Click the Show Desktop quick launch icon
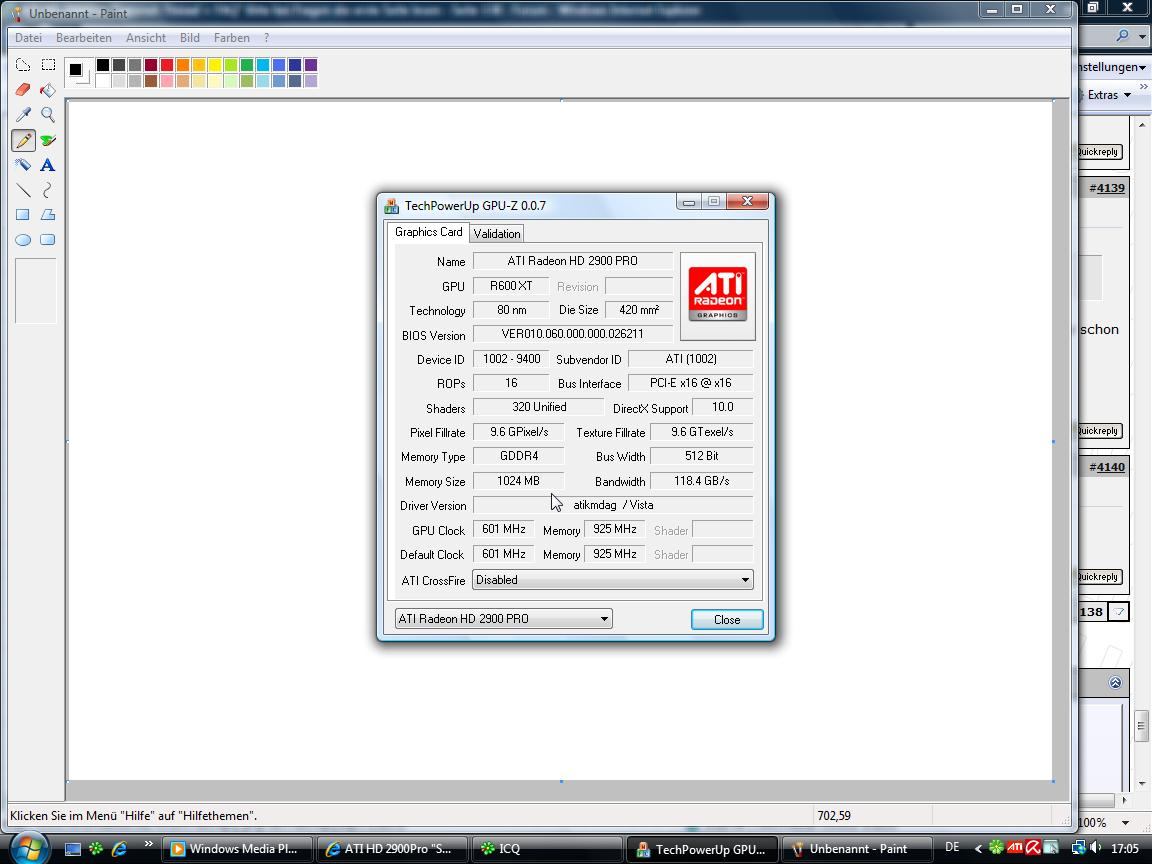 (73, 849)
